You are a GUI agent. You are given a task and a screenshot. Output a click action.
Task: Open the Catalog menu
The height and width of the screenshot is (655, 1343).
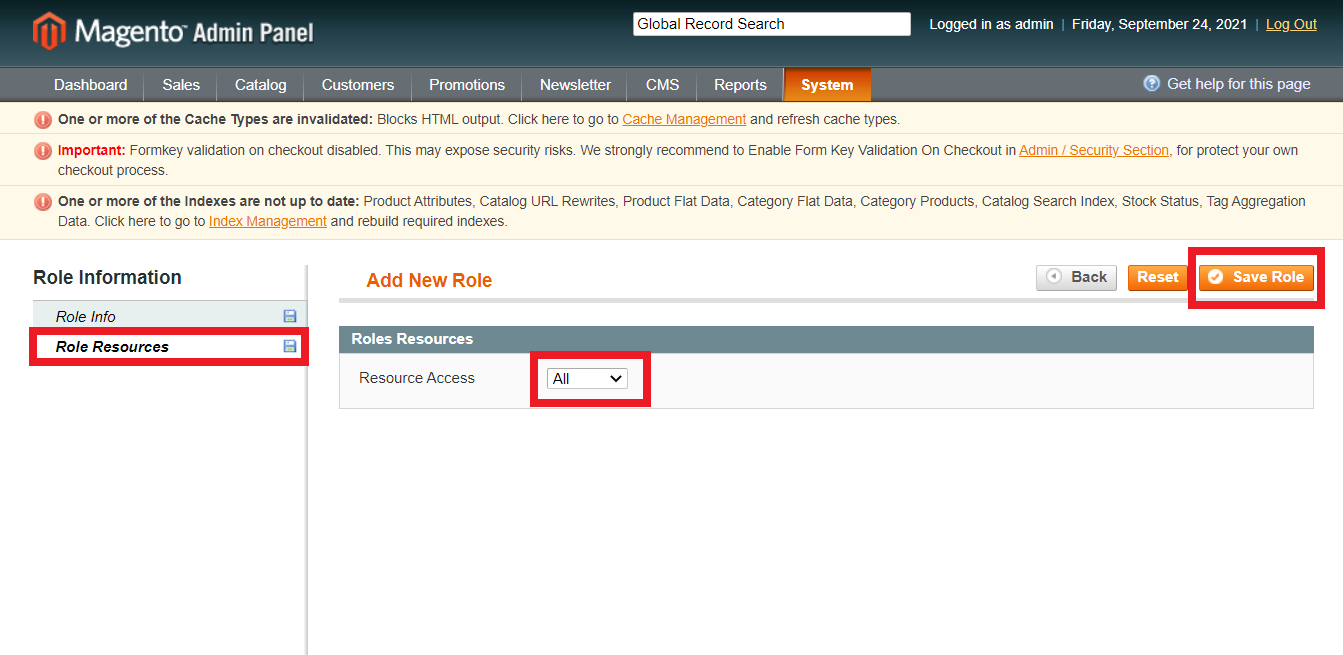[260, 85]
